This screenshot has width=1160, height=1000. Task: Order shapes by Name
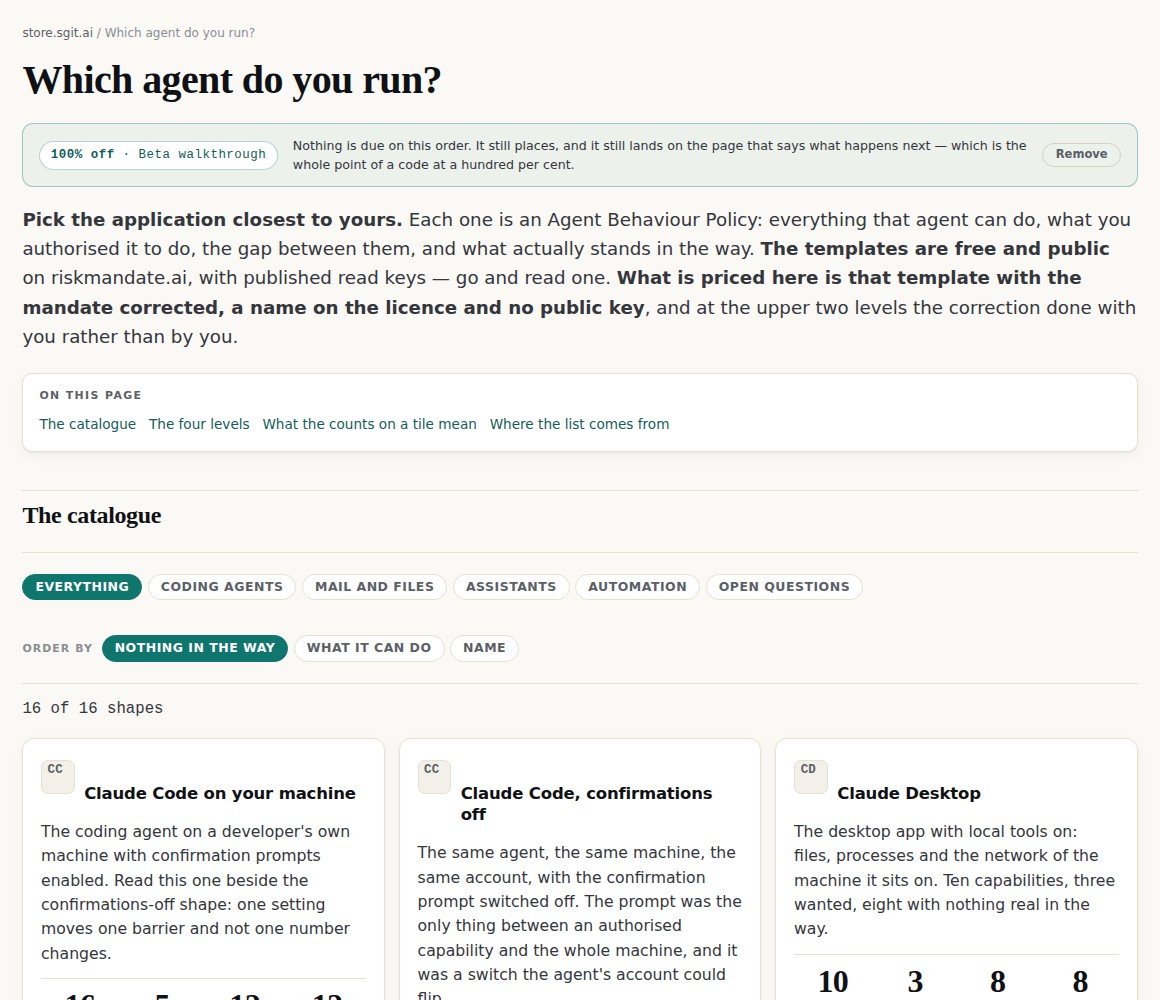coord(485,648)
